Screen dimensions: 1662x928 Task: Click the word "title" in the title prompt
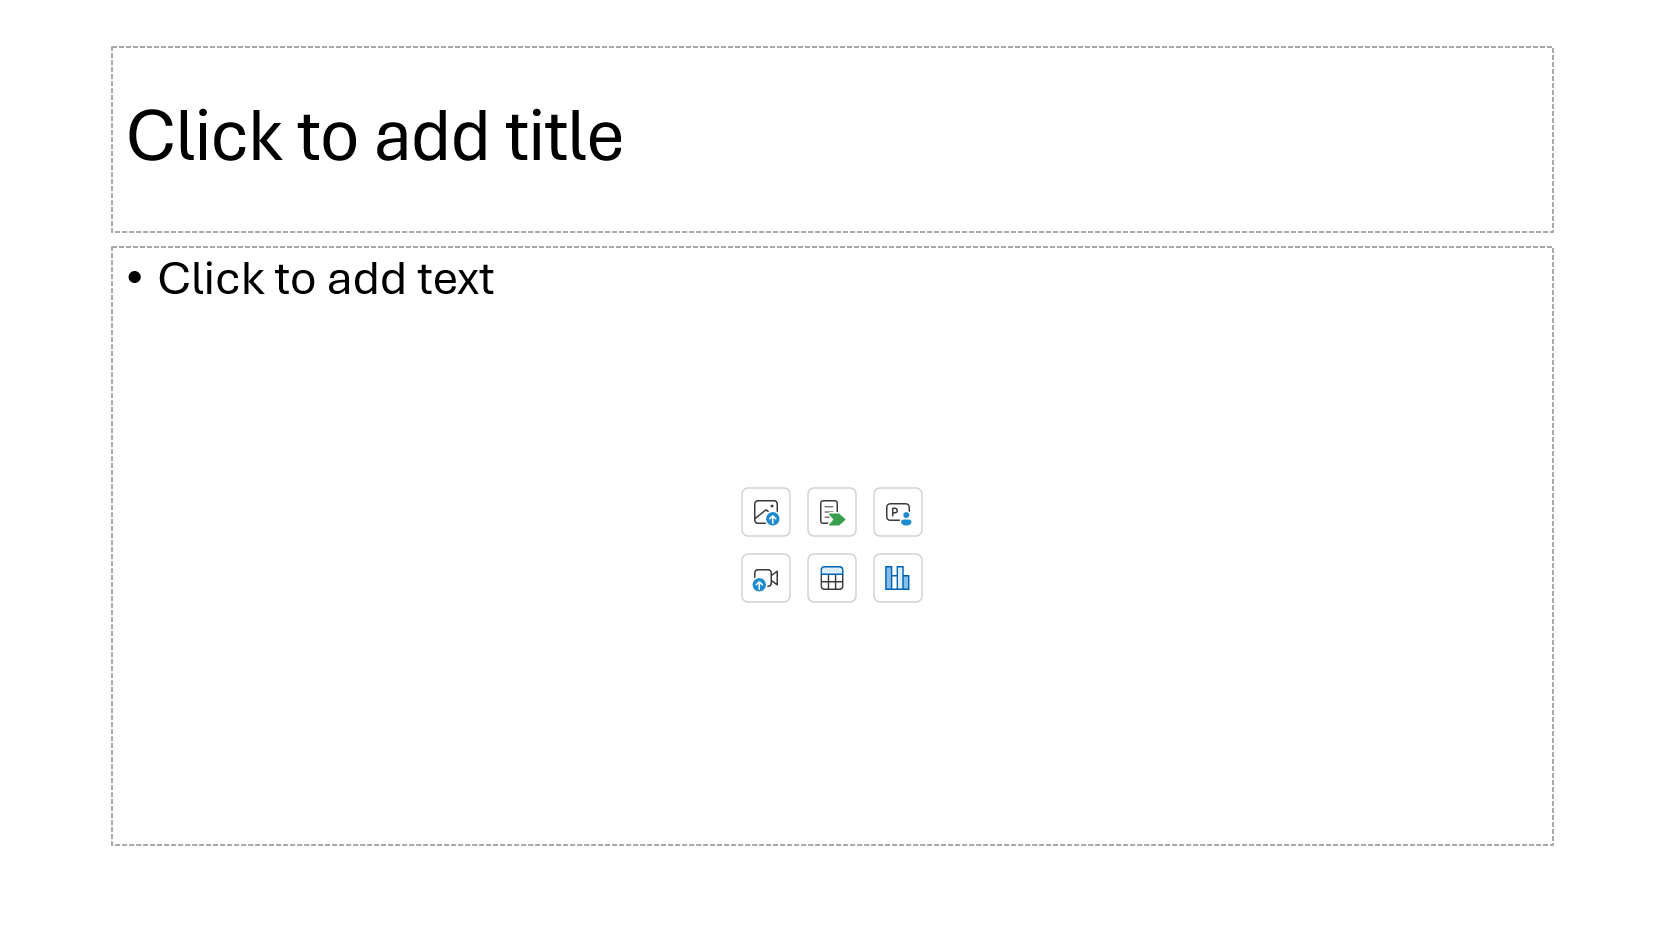(564, 137)
